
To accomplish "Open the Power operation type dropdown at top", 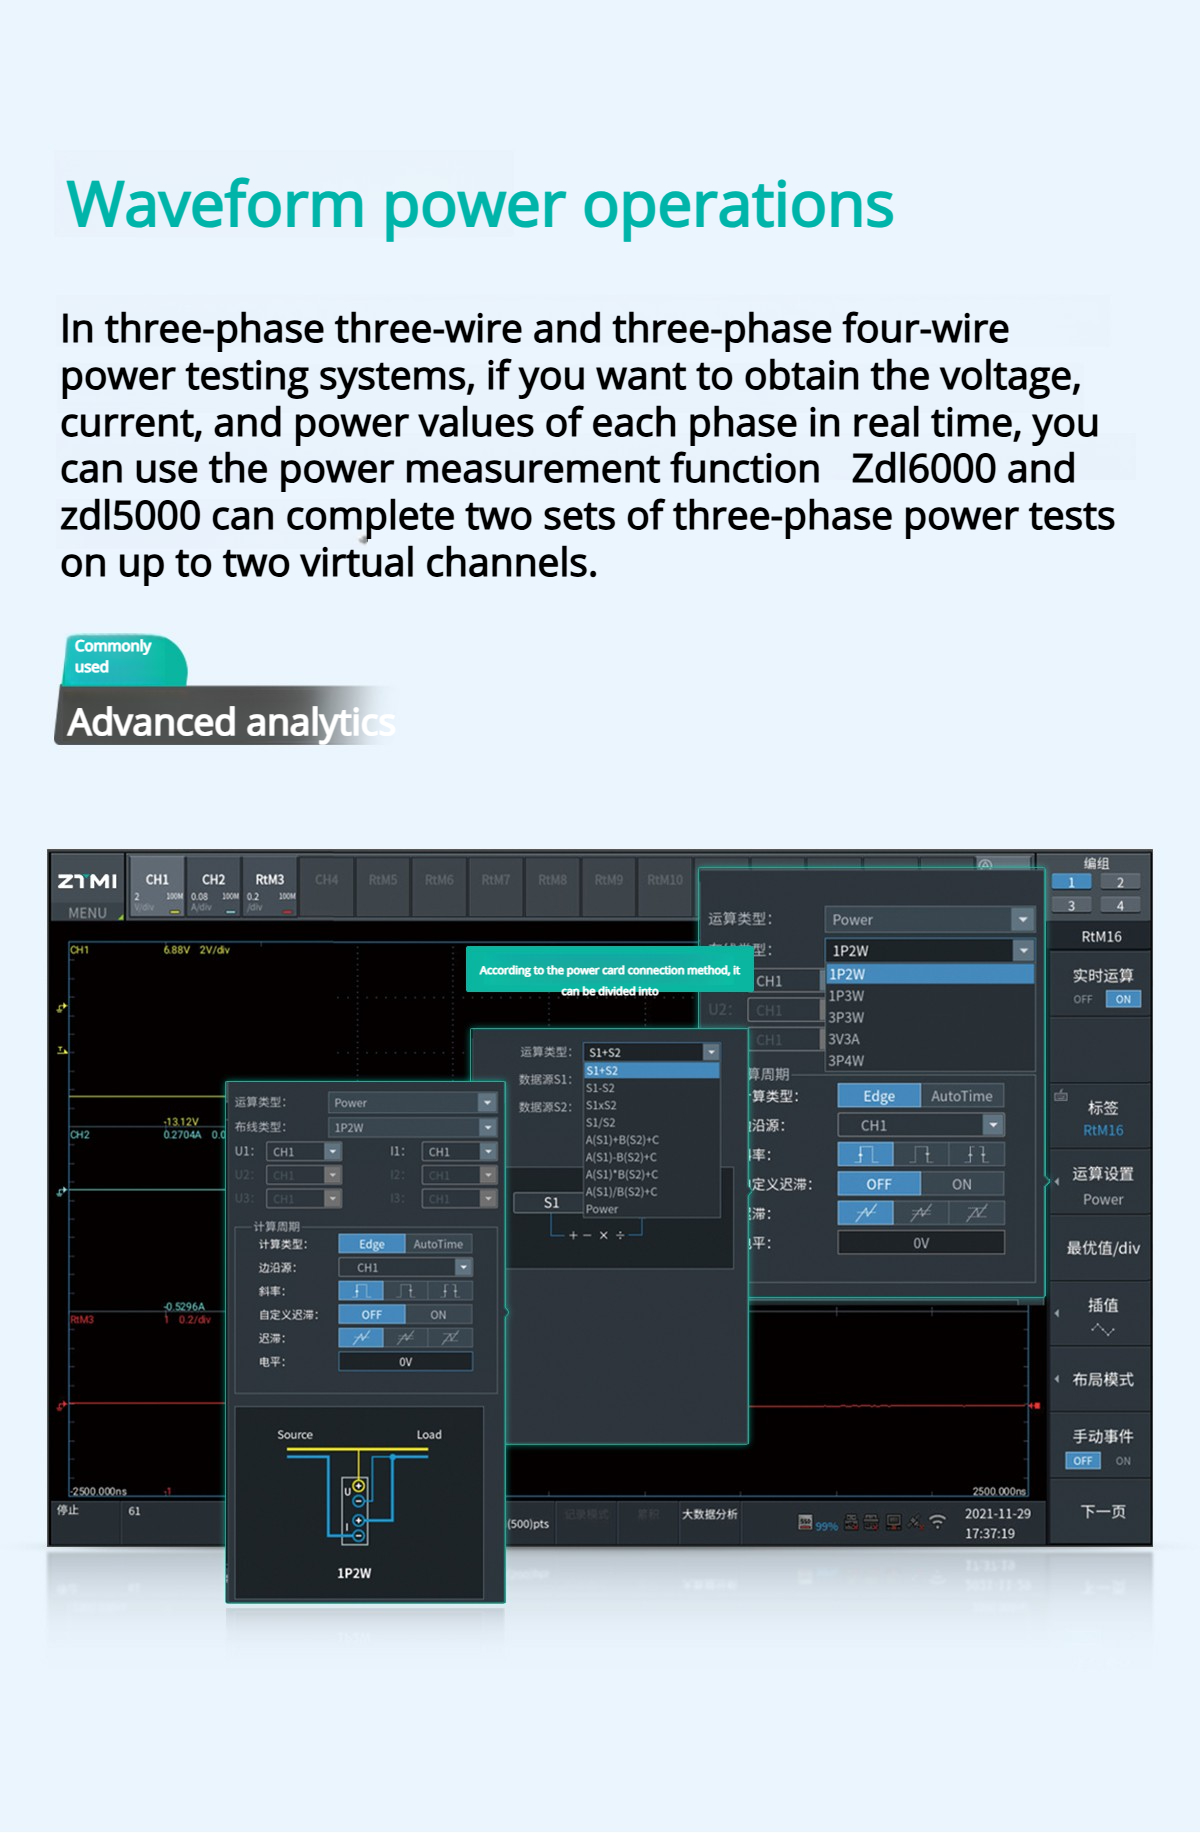I will (x=1022, y=919).
